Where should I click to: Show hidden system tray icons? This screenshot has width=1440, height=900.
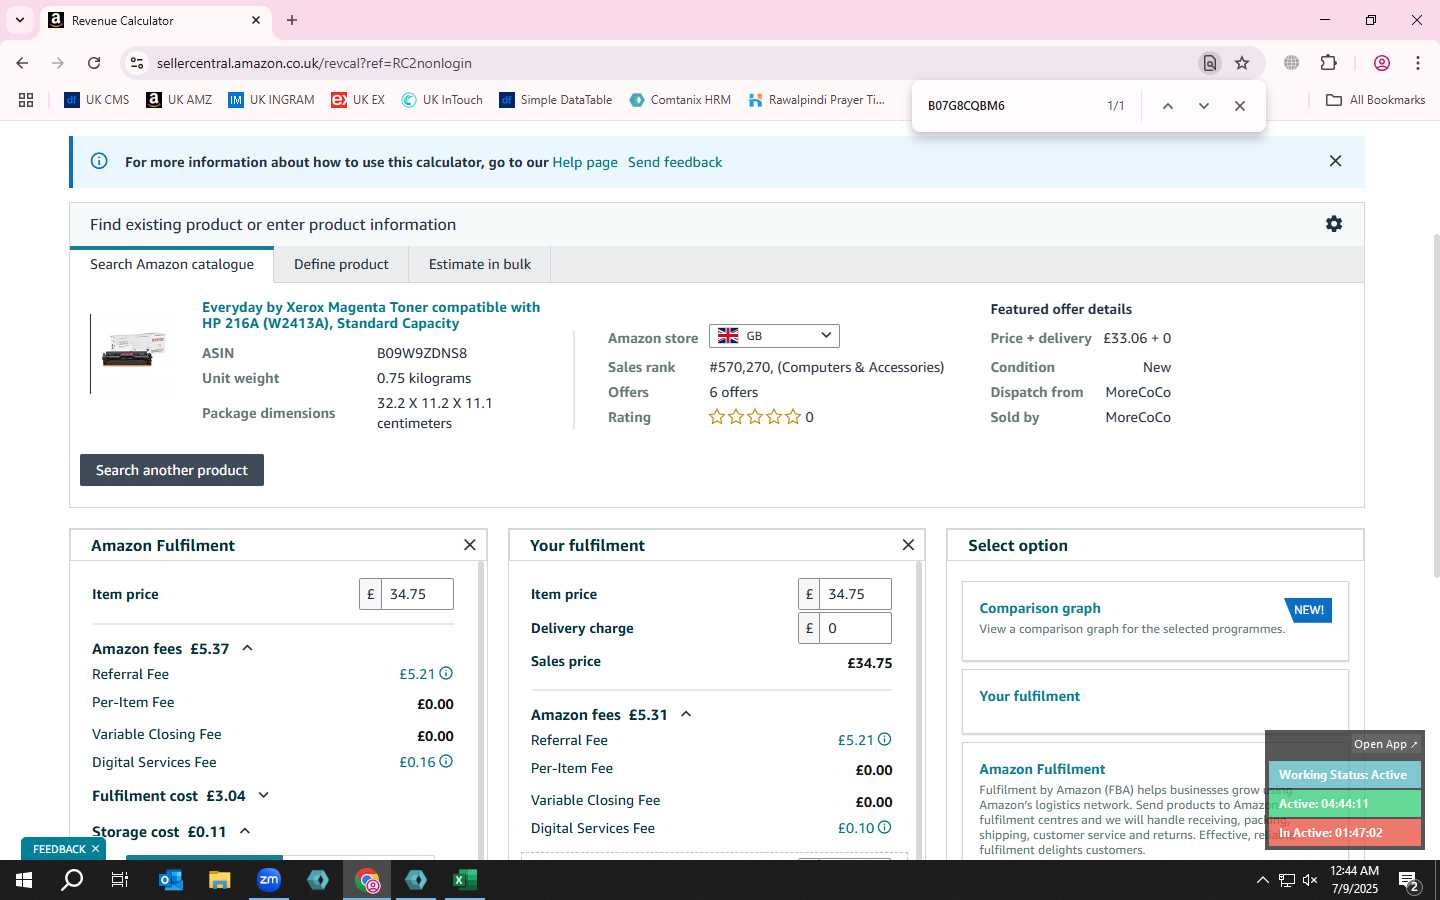click(1262, 881)
